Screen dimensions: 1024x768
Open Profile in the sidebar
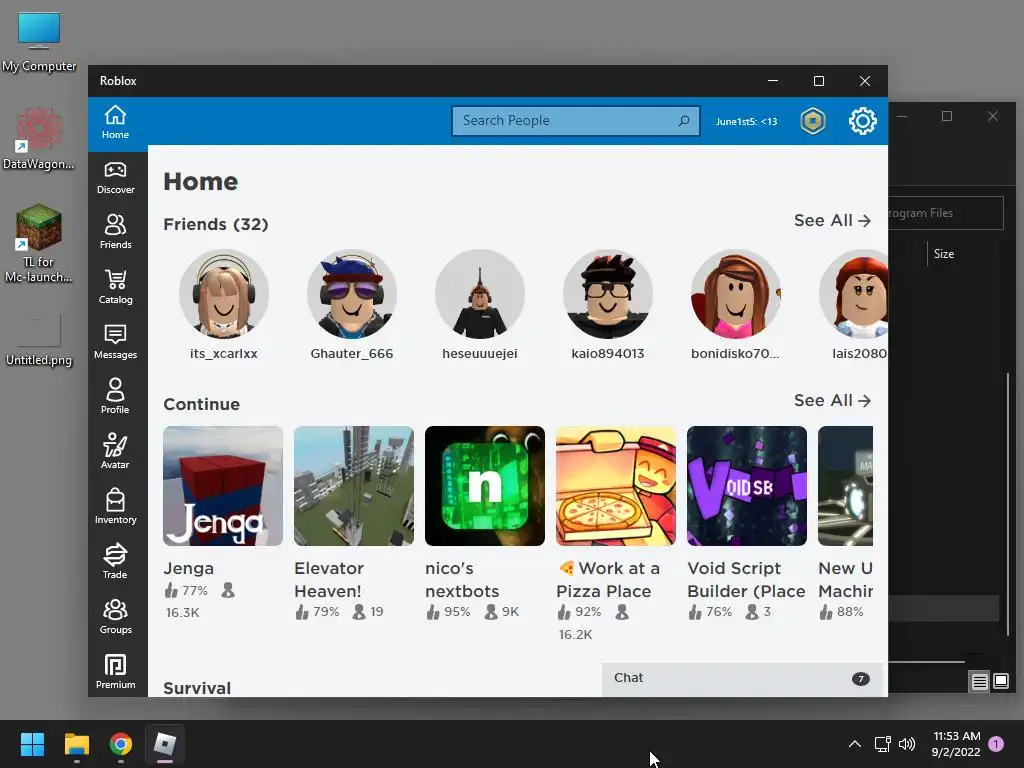pos(116,396)
